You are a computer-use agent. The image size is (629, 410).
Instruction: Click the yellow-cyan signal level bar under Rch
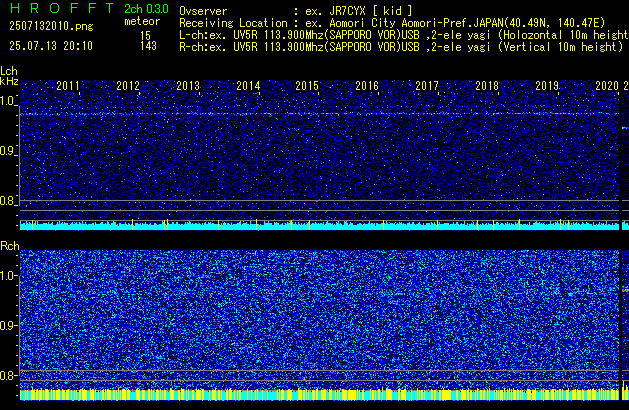tap(319, 395)
